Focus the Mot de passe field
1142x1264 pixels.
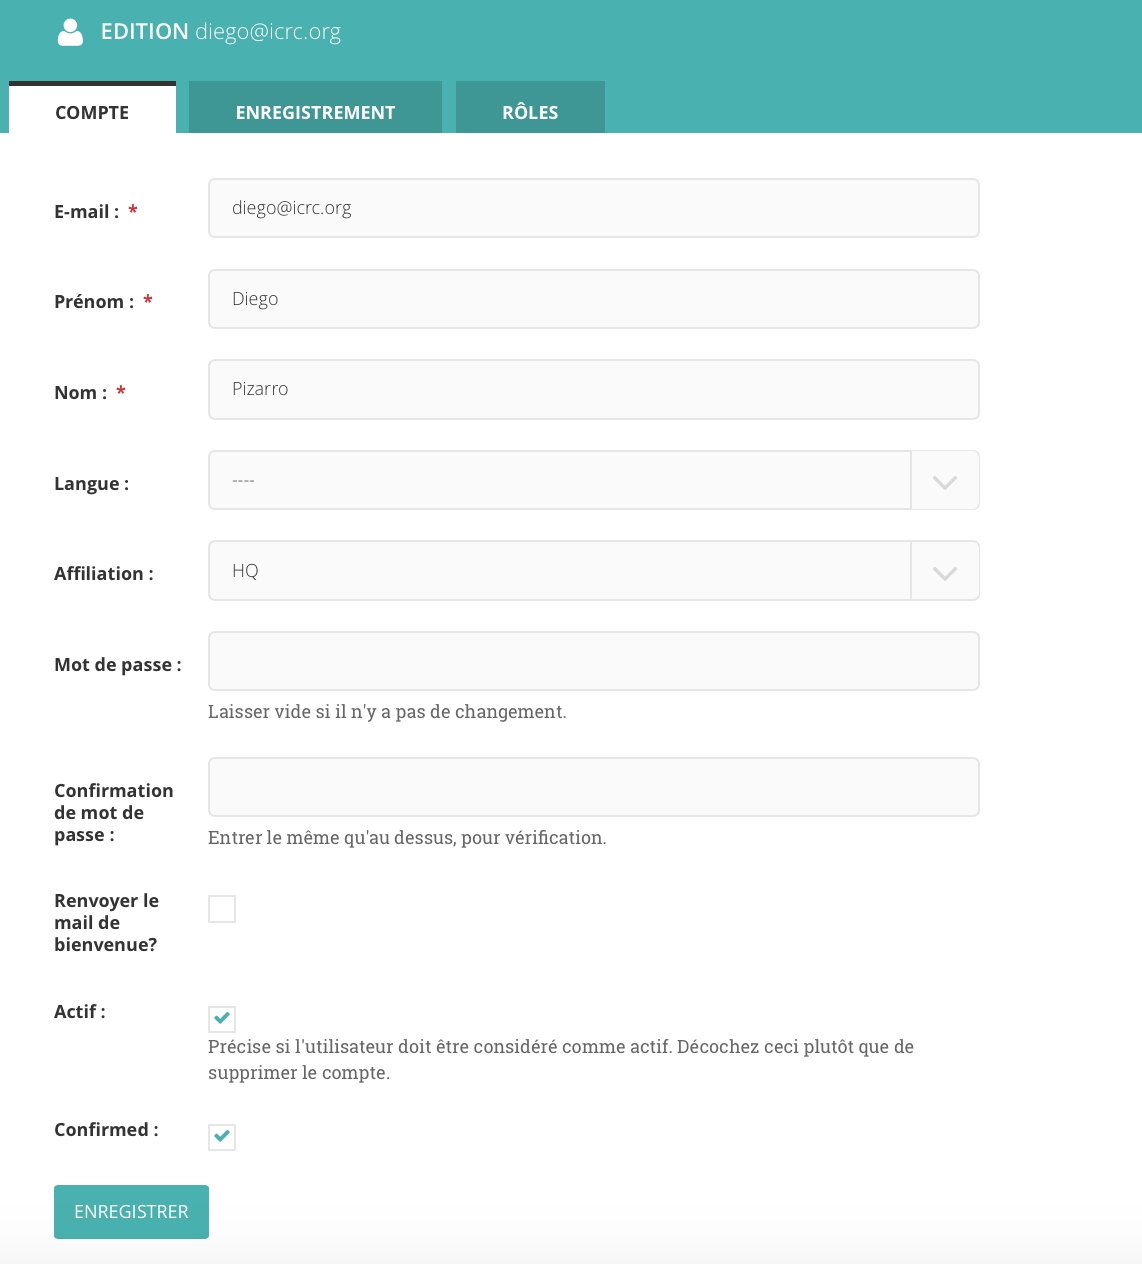pyautogui.click(x=593, y=661)
